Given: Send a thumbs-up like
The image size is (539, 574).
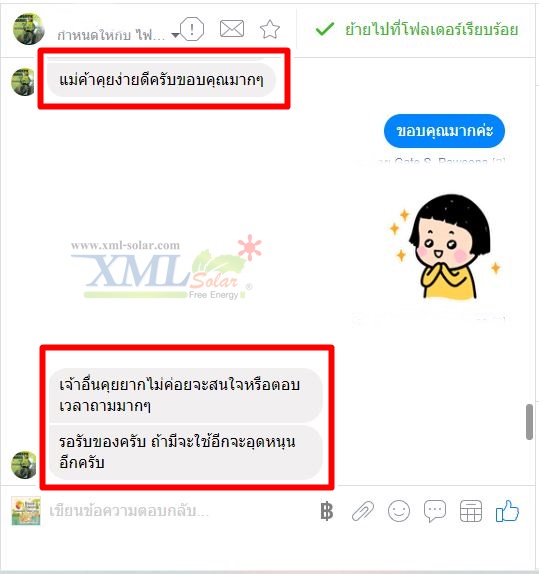Looking at the screenshot, I should tap(507, 511).
